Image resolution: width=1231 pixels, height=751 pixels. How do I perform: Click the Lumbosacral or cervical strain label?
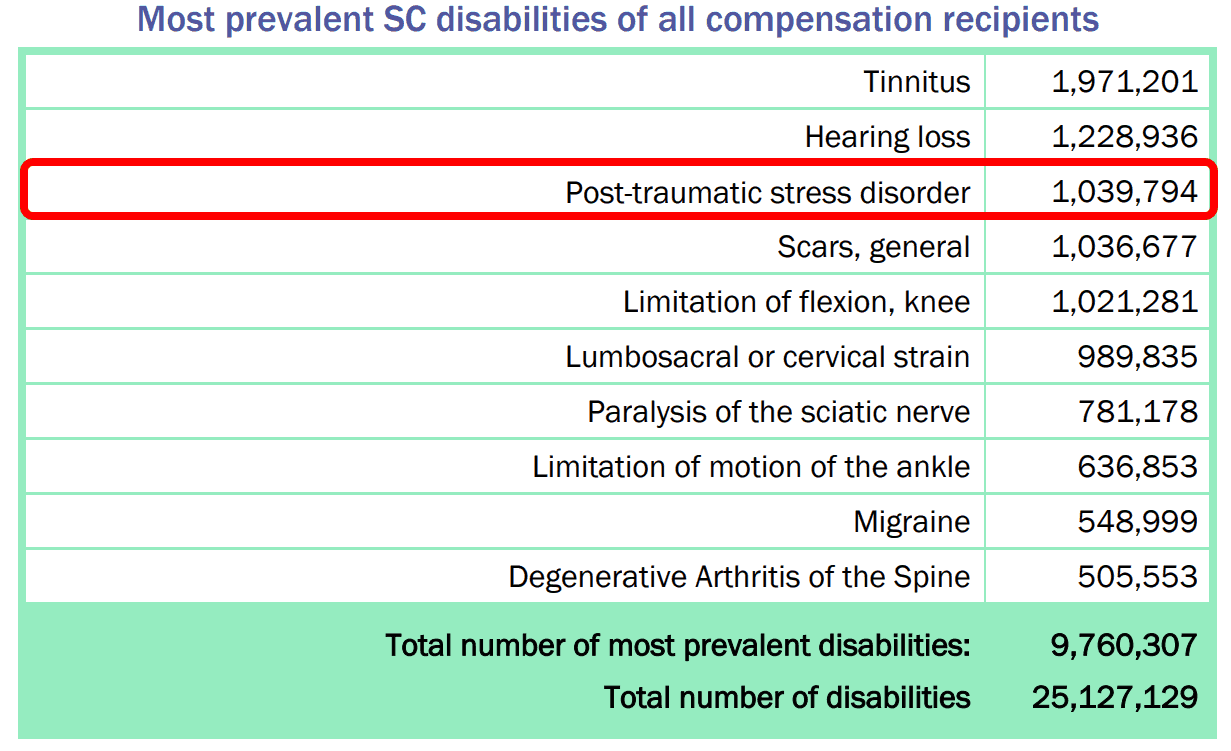(768, 357)
